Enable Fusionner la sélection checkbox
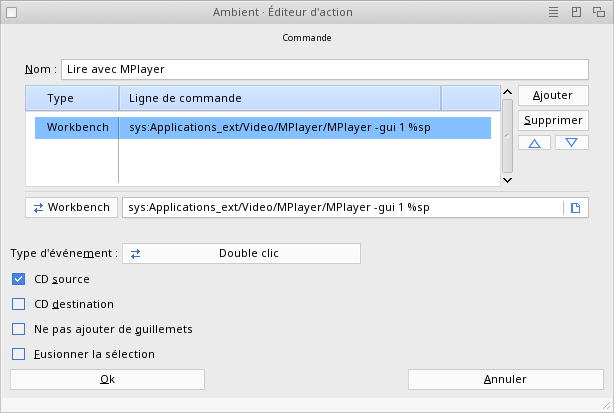This screenshot has width=614, height=413. point(18,354)
